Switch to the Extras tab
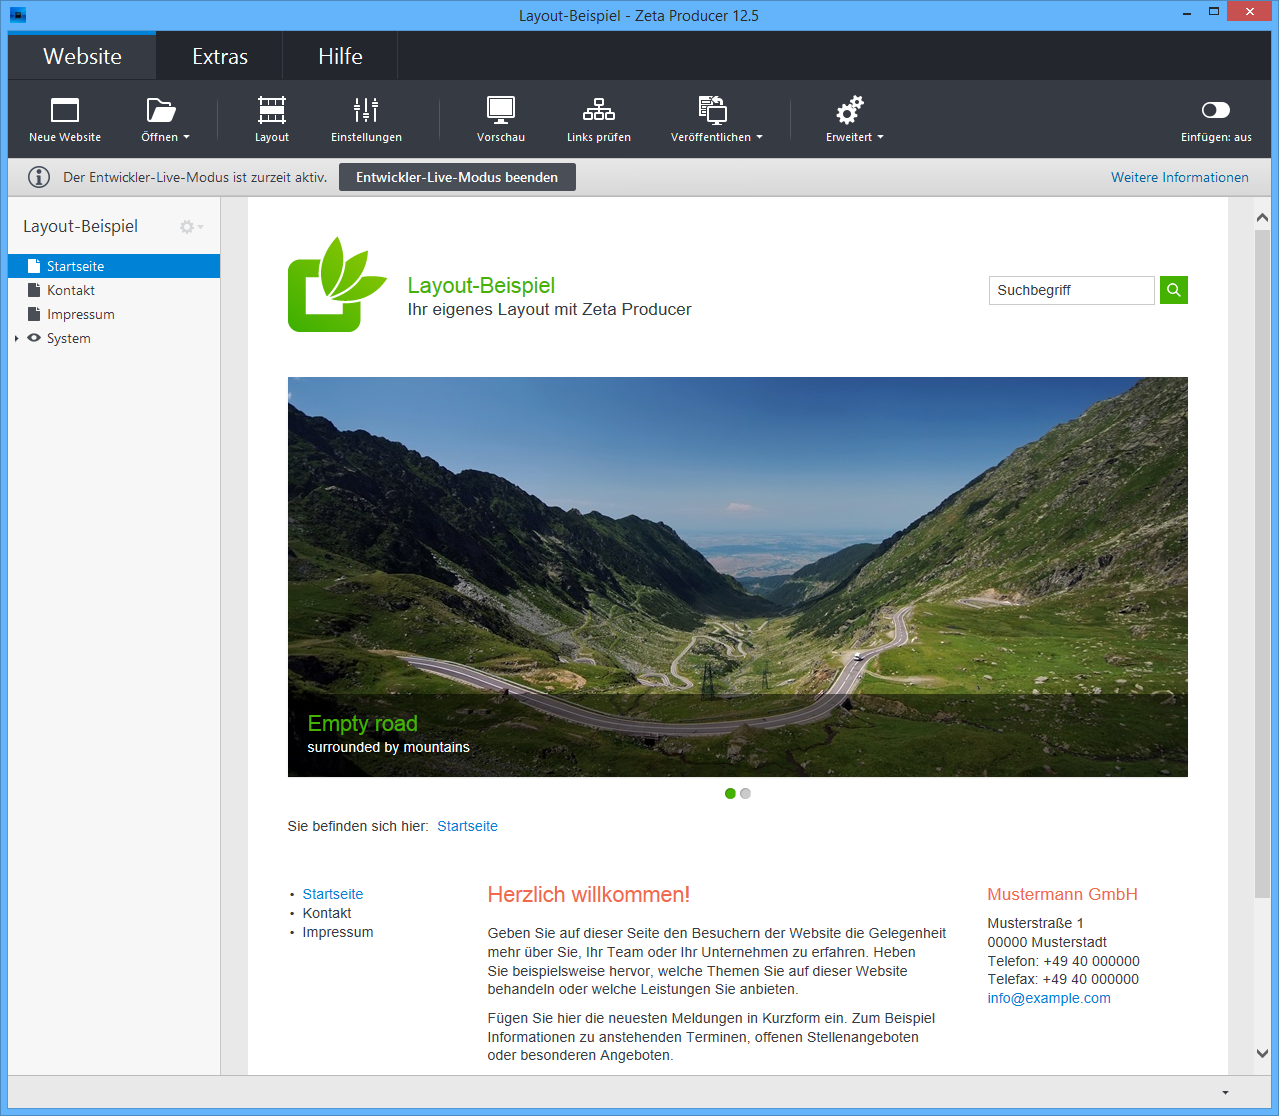 pos(219,56)
